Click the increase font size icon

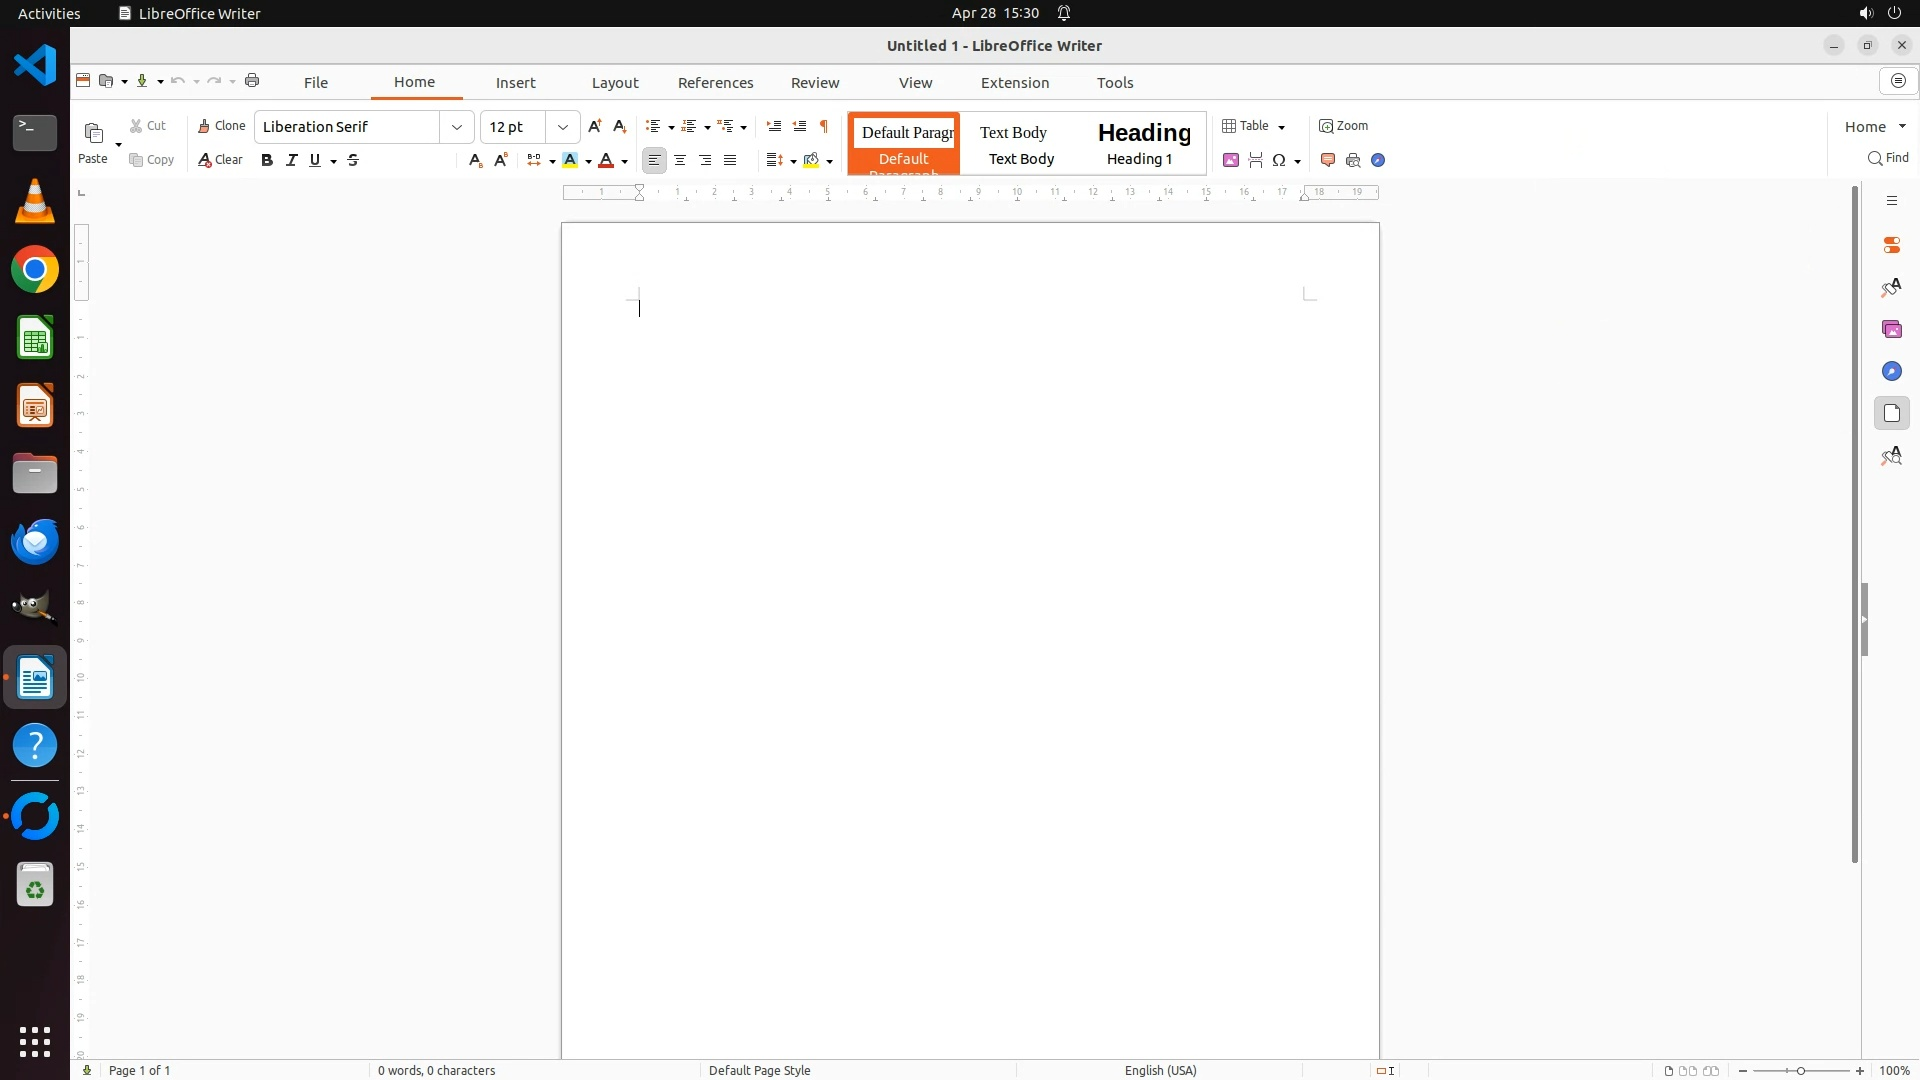[595, 126]
